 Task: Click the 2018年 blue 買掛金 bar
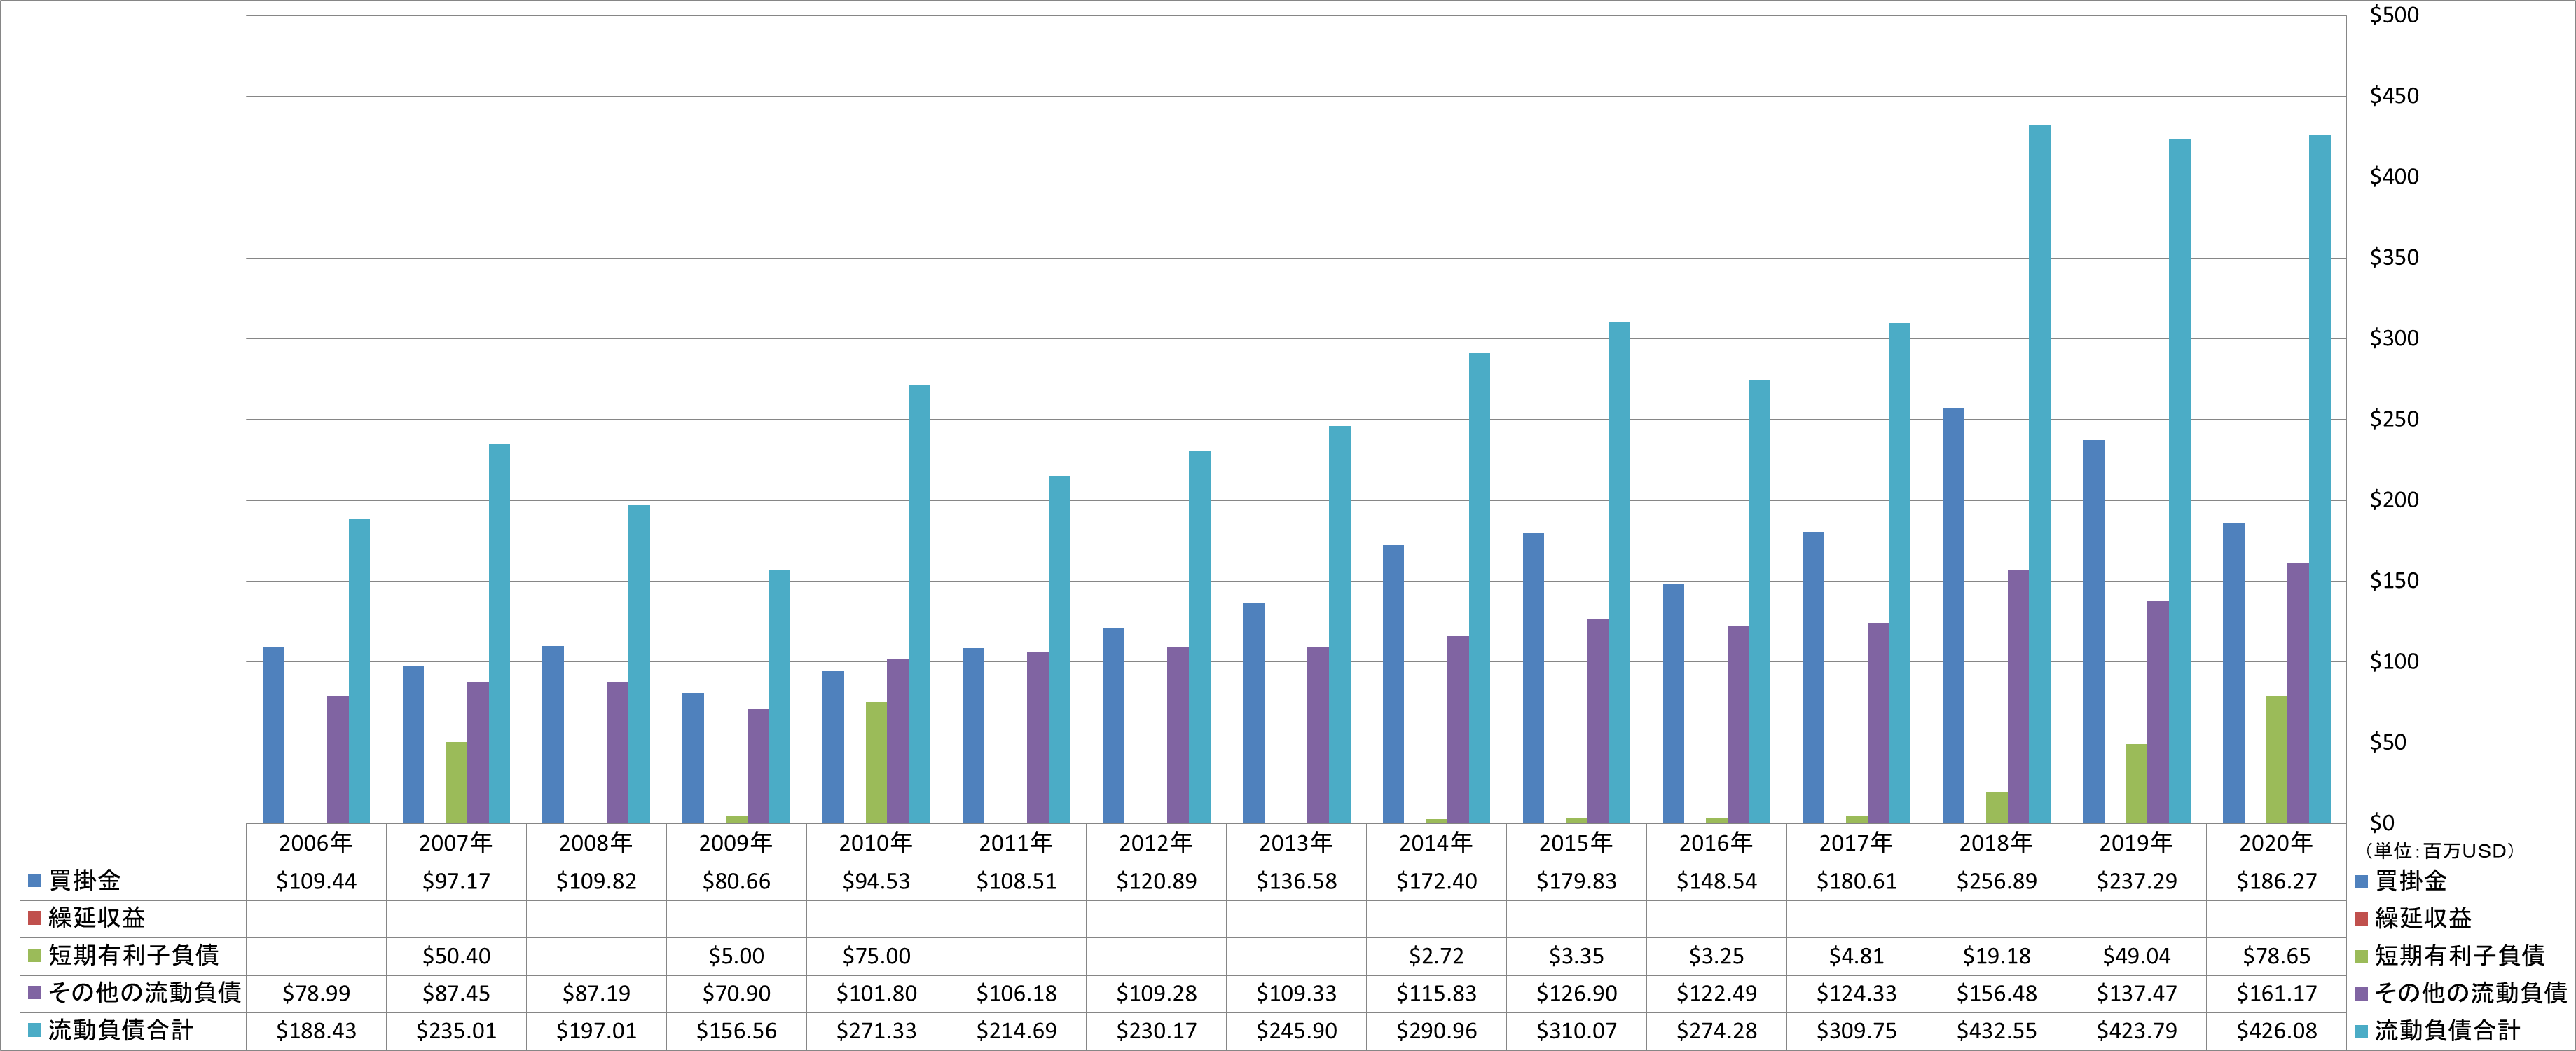(1953, 616)
